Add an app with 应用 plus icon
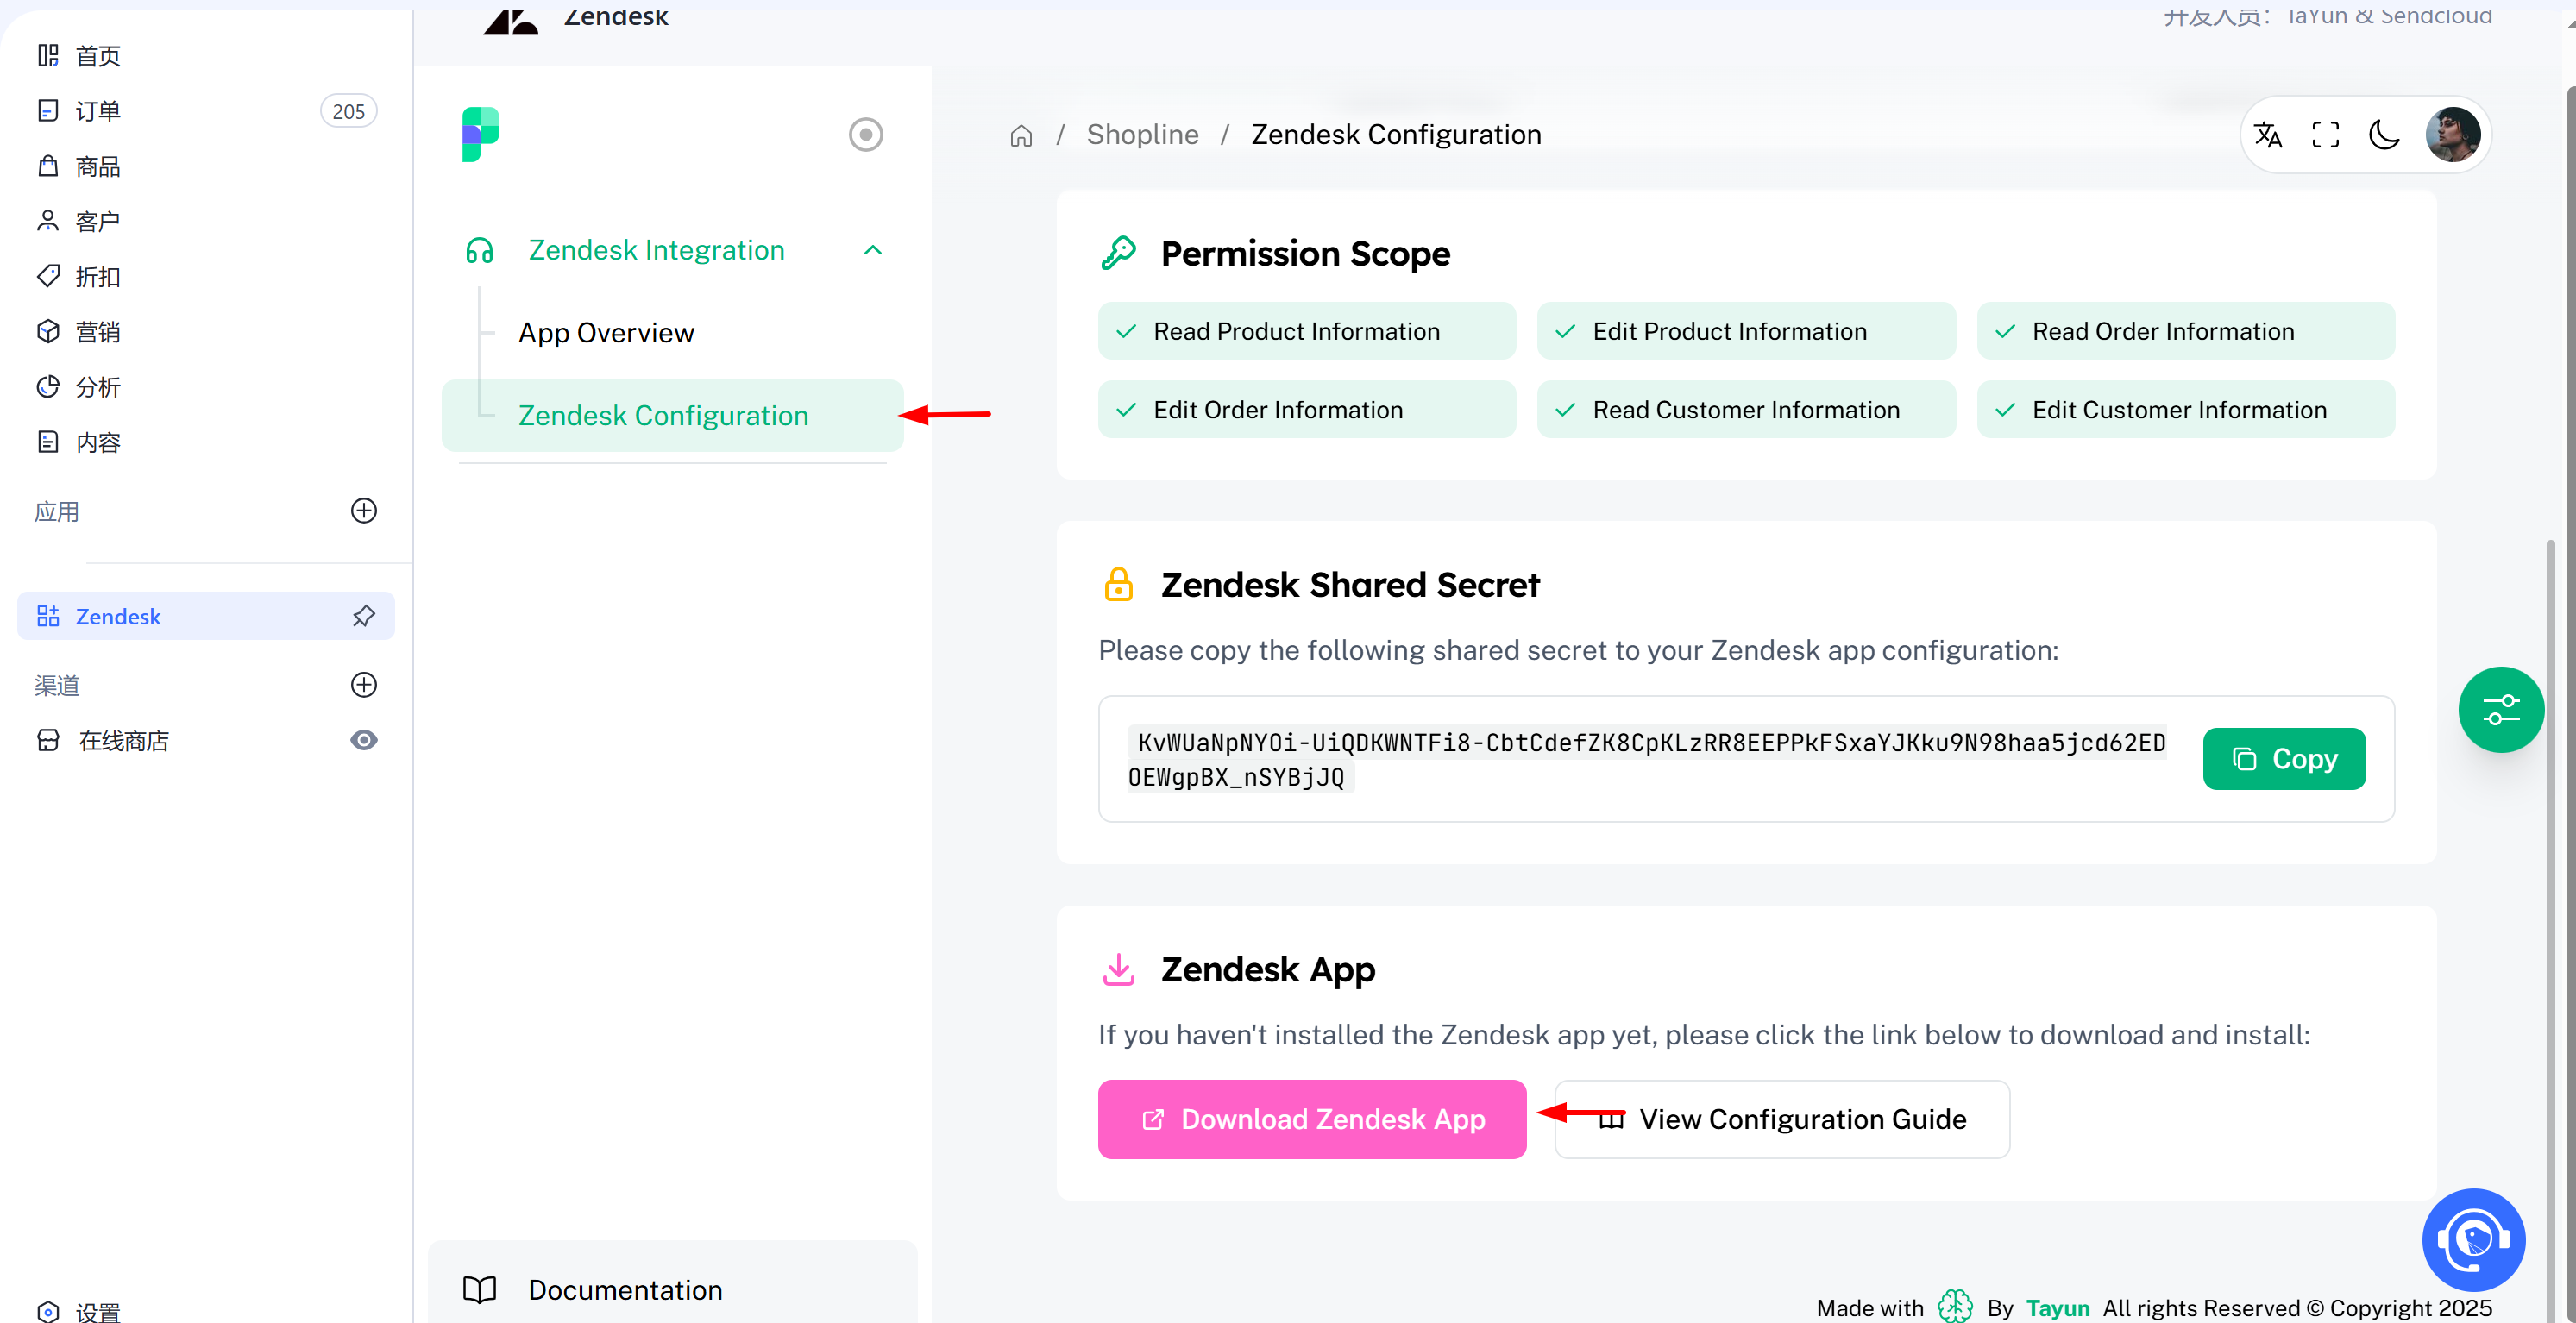 pyautogui.click(x=364, y=511)
